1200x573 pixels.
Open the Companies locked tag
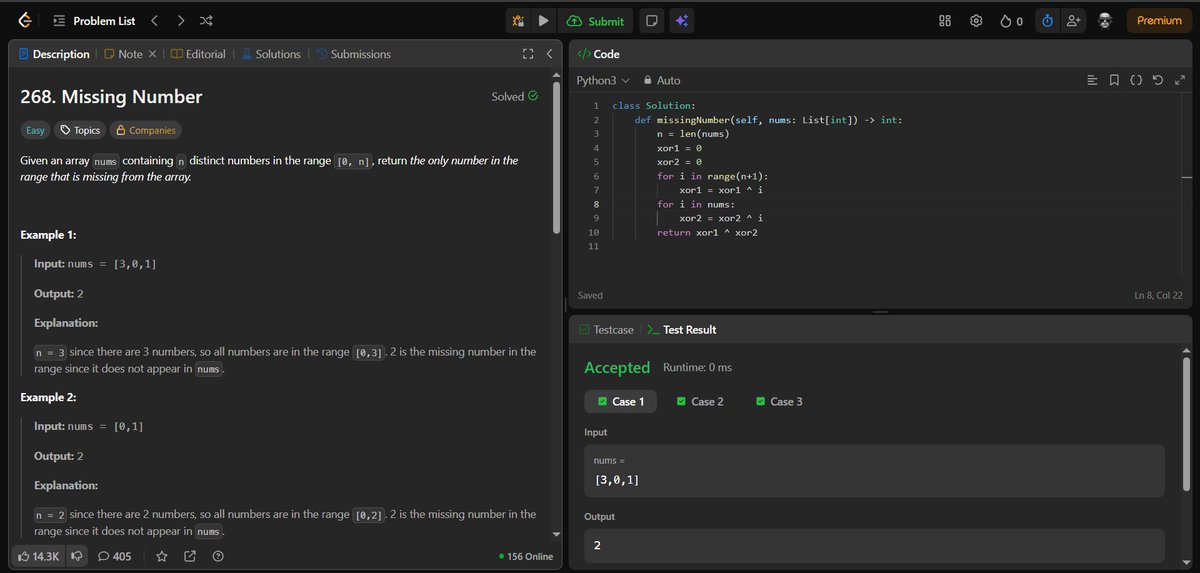(x=146, y=130)
